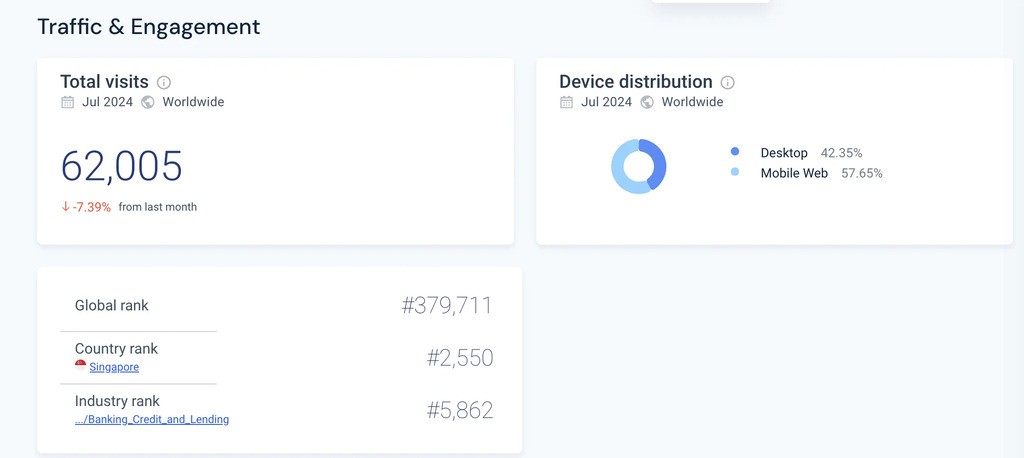The image size is (1024, 458).
Task: Click the Traffic & Engagement heading
Action: (149, 27)
